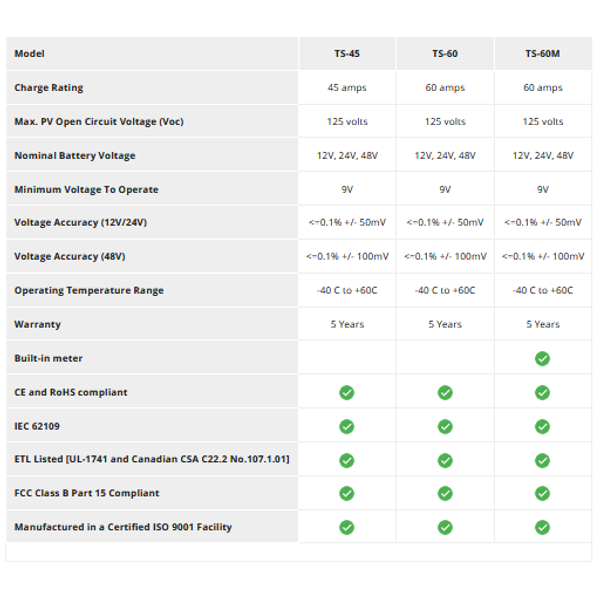Select the TS-60 column header

[x=445, y=54]
